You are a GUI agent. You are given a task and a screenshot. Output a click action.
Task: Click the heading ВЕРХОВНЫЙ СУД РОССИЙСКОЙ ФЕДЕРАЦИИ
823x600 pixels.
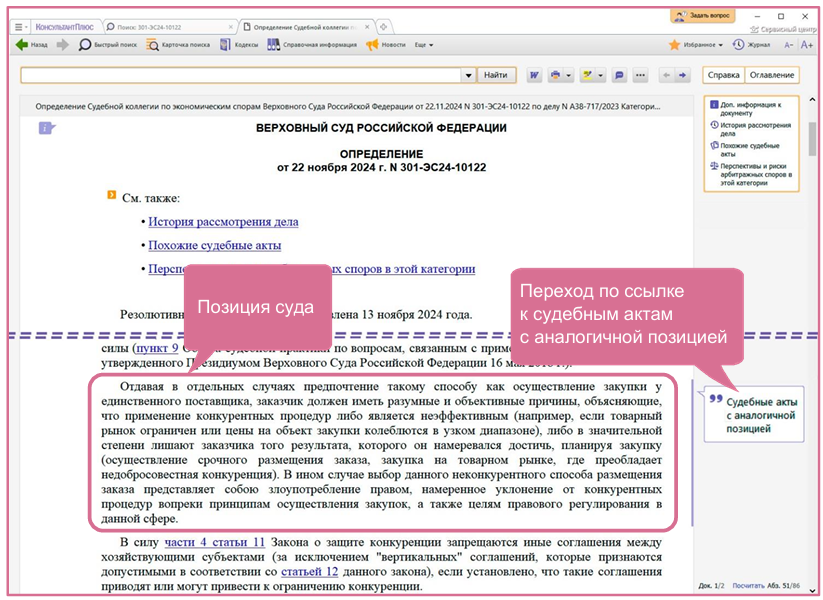click(382, 128)
